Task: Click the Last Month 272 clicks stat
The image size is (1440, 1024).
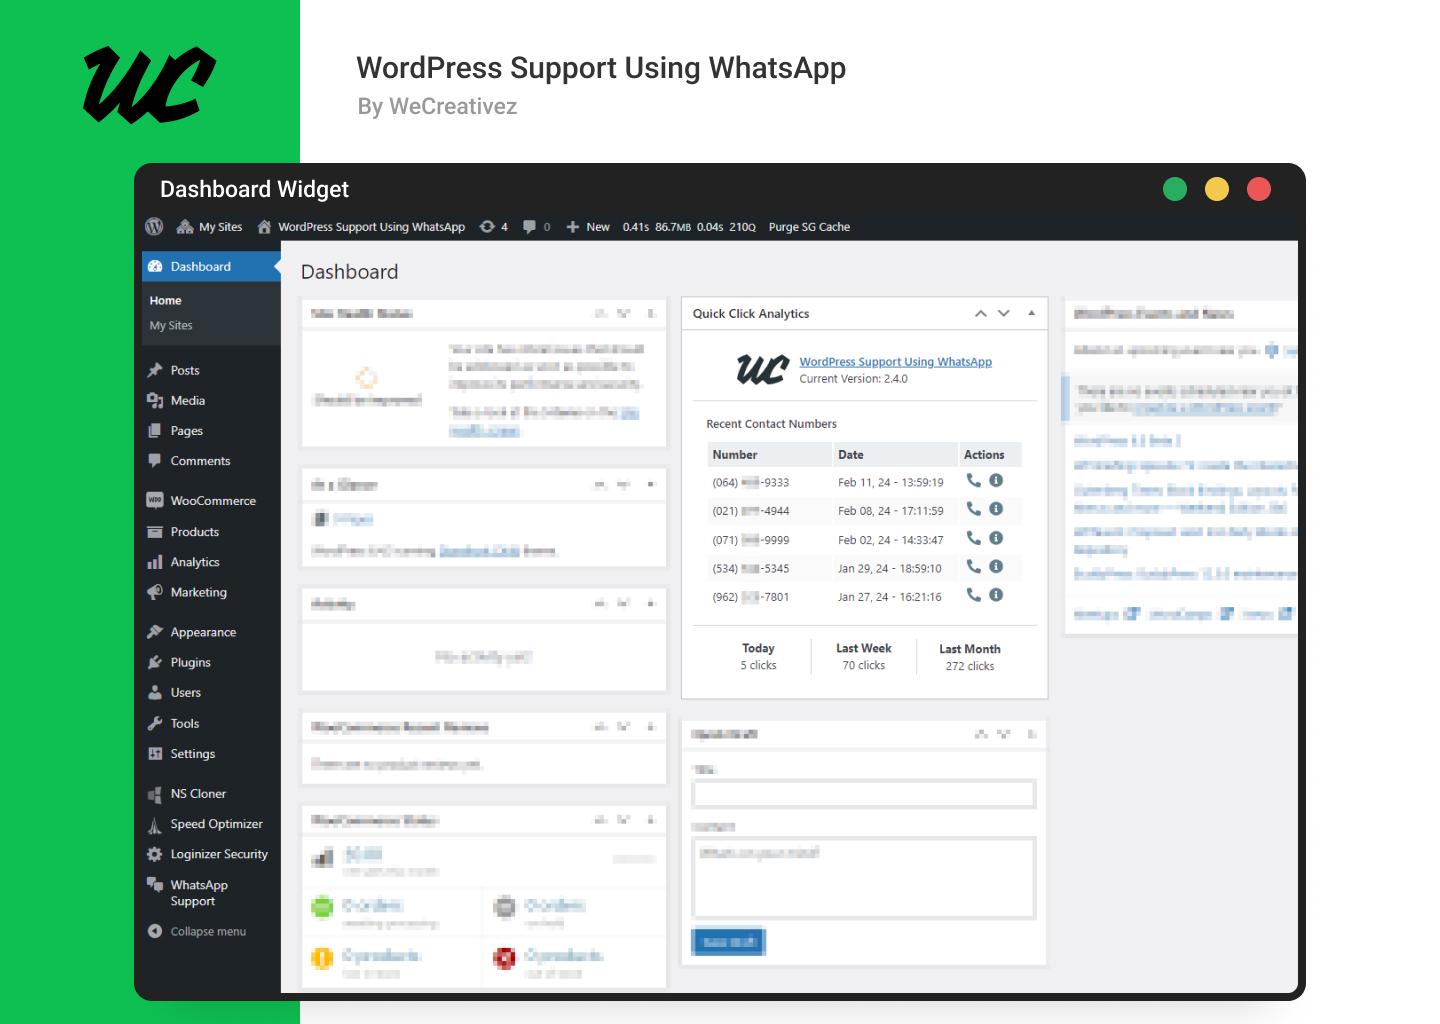Action: point(970,657)
